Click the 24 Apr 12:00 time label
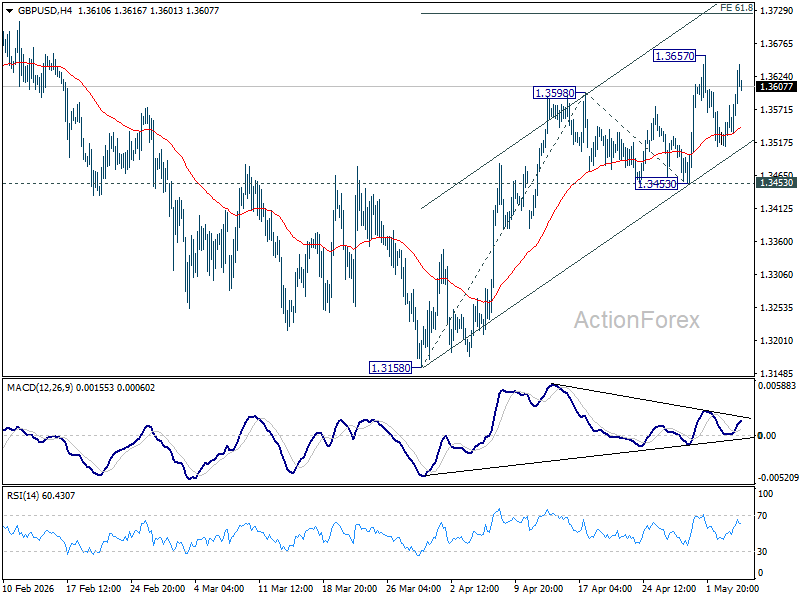The image size is (800, 600). click(669, 589)
